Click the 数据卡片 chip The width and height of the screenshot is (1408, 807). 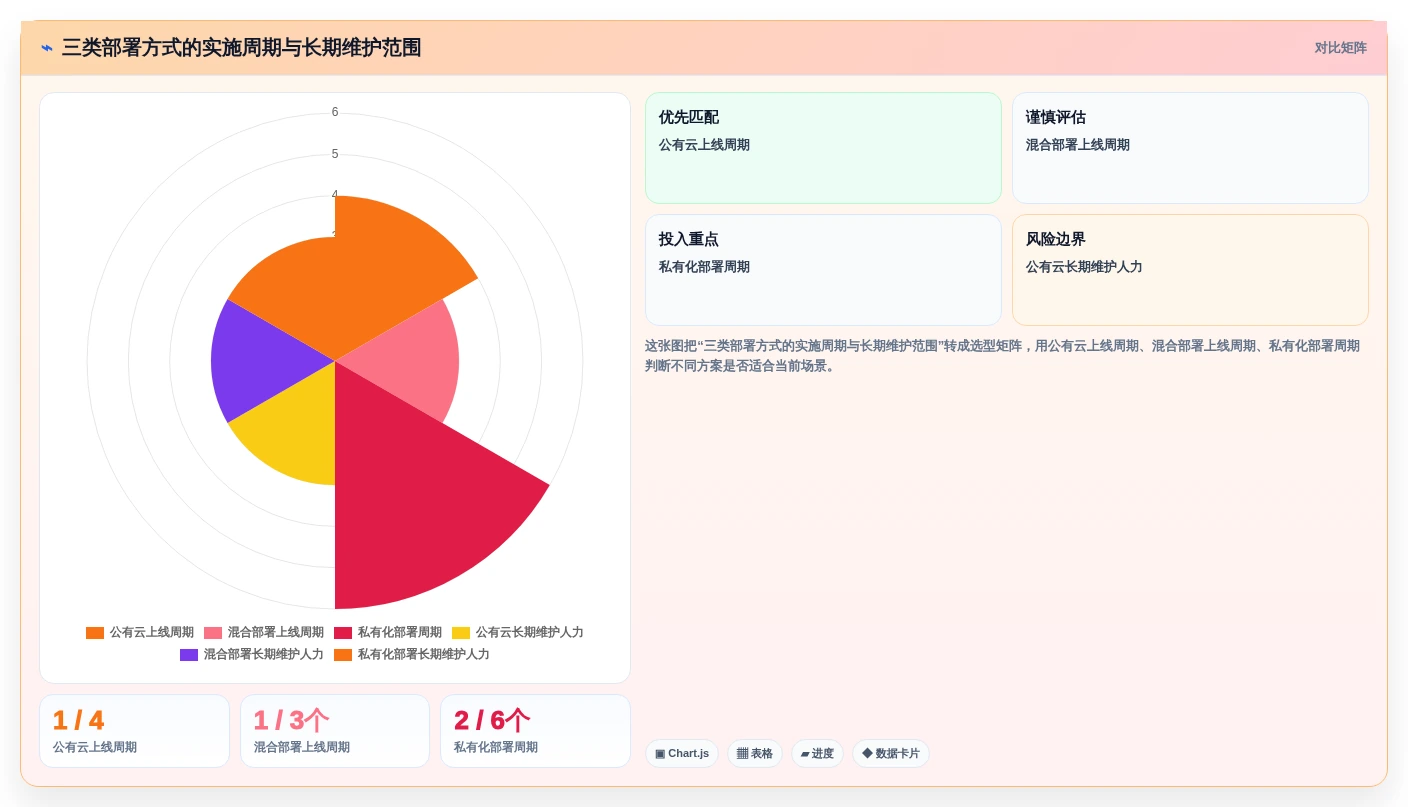coord(891,753)
